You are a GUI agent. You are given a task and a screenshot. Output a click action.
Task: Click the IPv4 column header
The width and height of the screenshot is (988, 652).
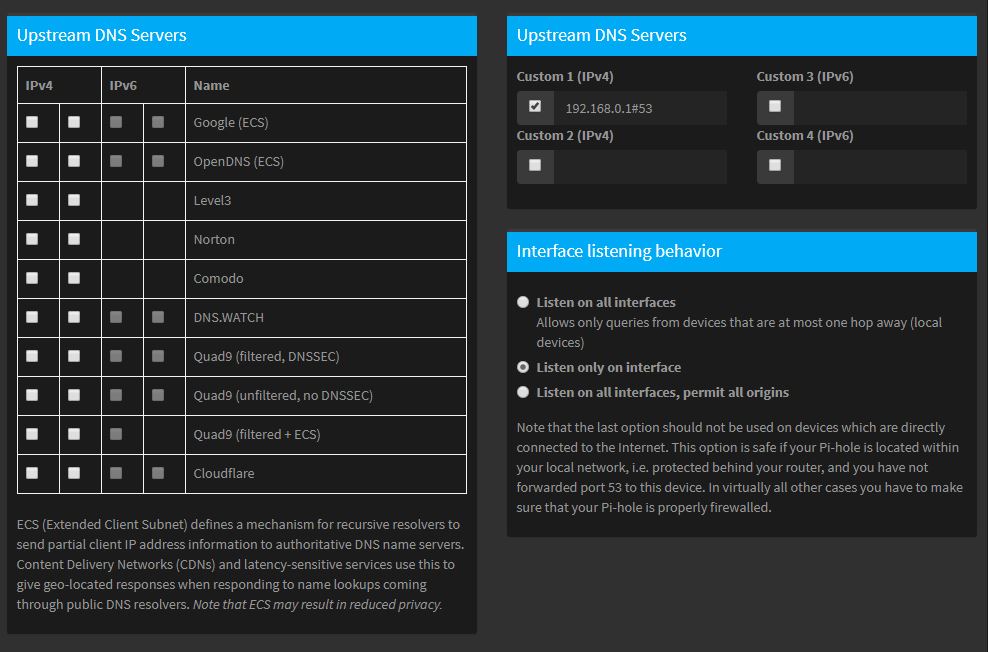(x=59, y=85)
